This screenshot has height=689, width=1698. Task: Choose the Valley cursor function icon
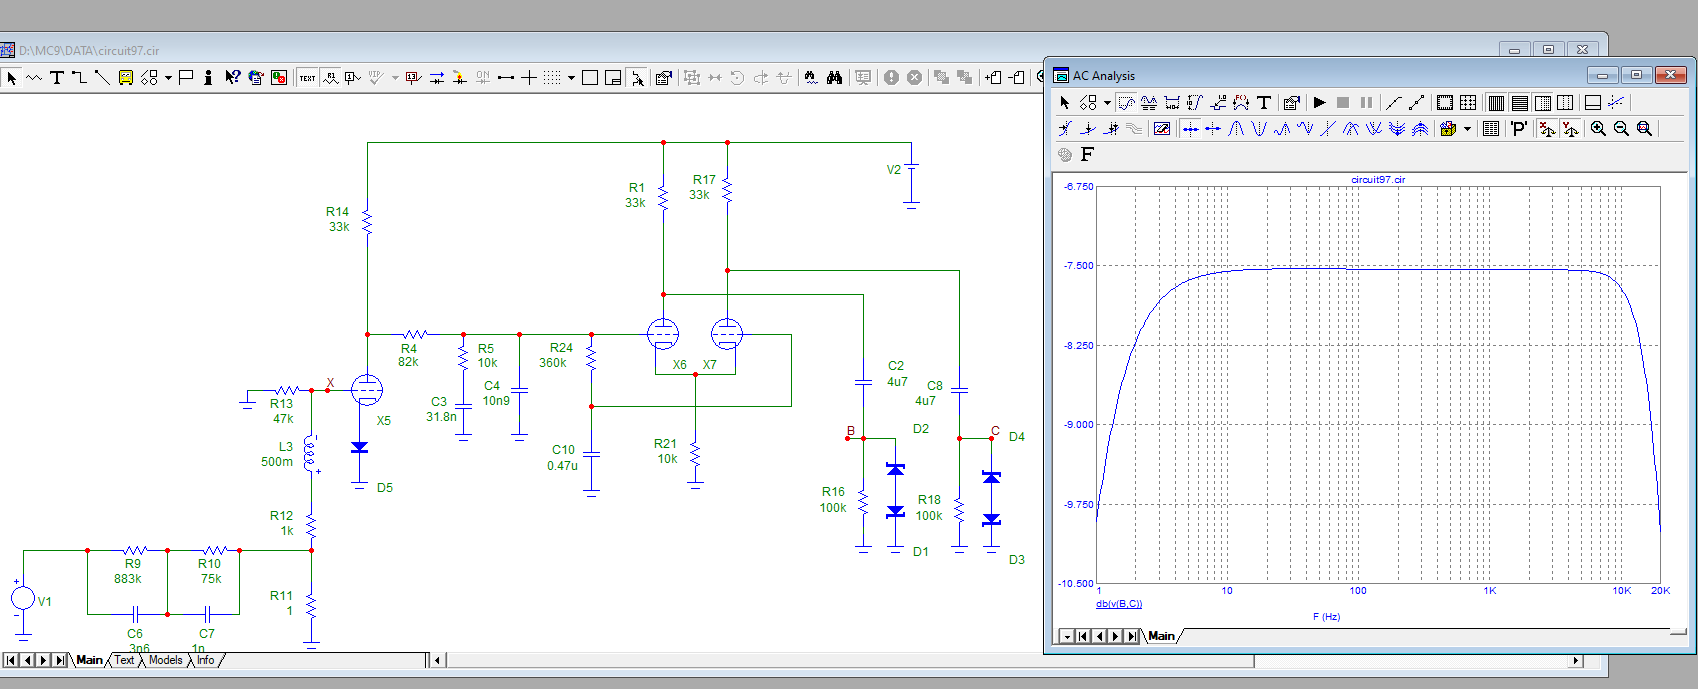(1259, 129)
